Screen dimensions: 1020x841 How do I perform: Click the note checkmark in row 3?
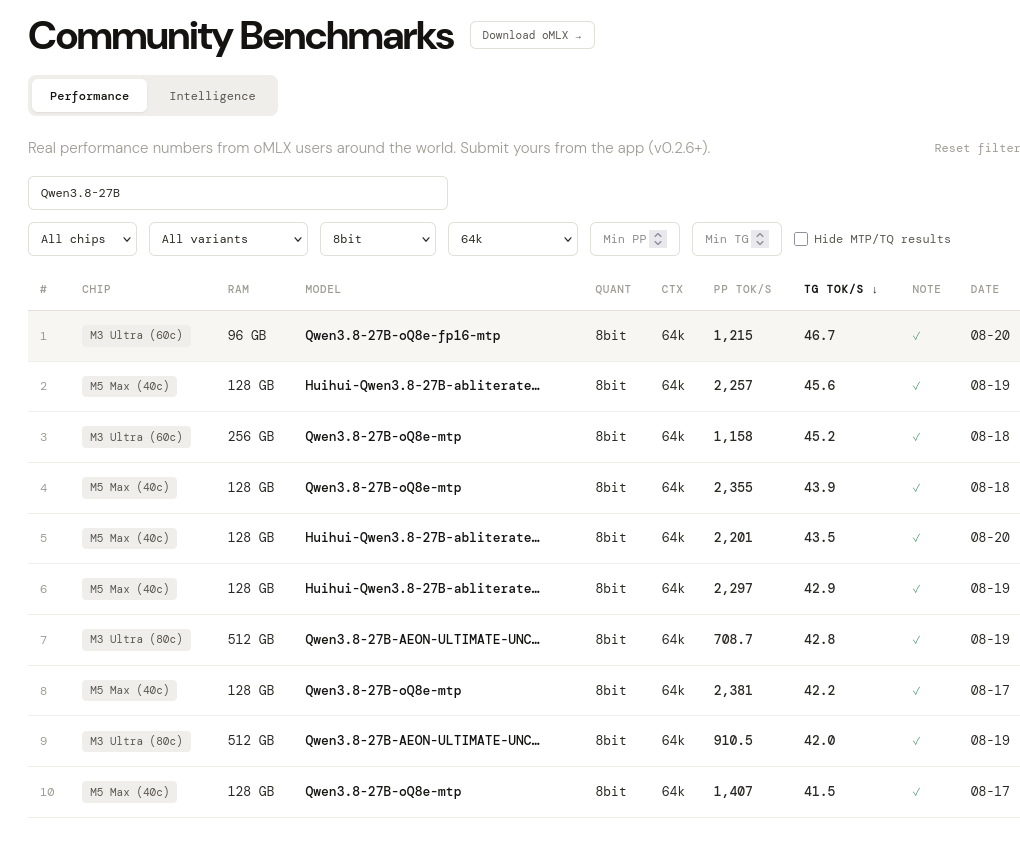tap(916, 437)
